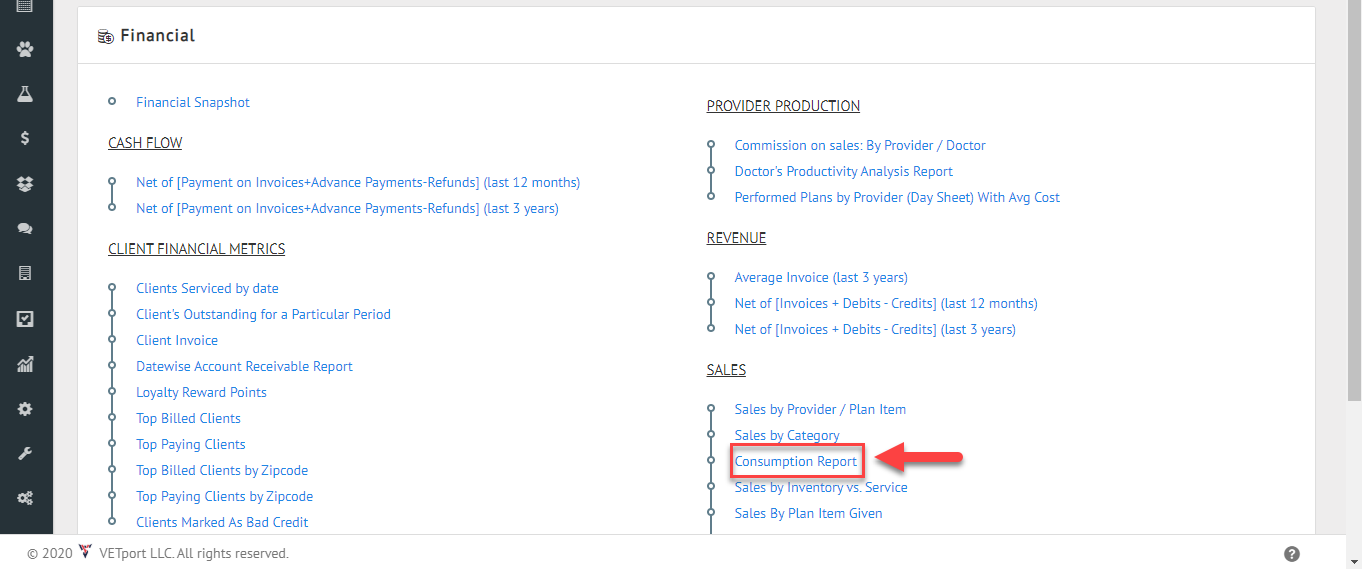Select the wrench tools sidebar icon
This screenshot has height=569, width=1362.
click(25, 454)
